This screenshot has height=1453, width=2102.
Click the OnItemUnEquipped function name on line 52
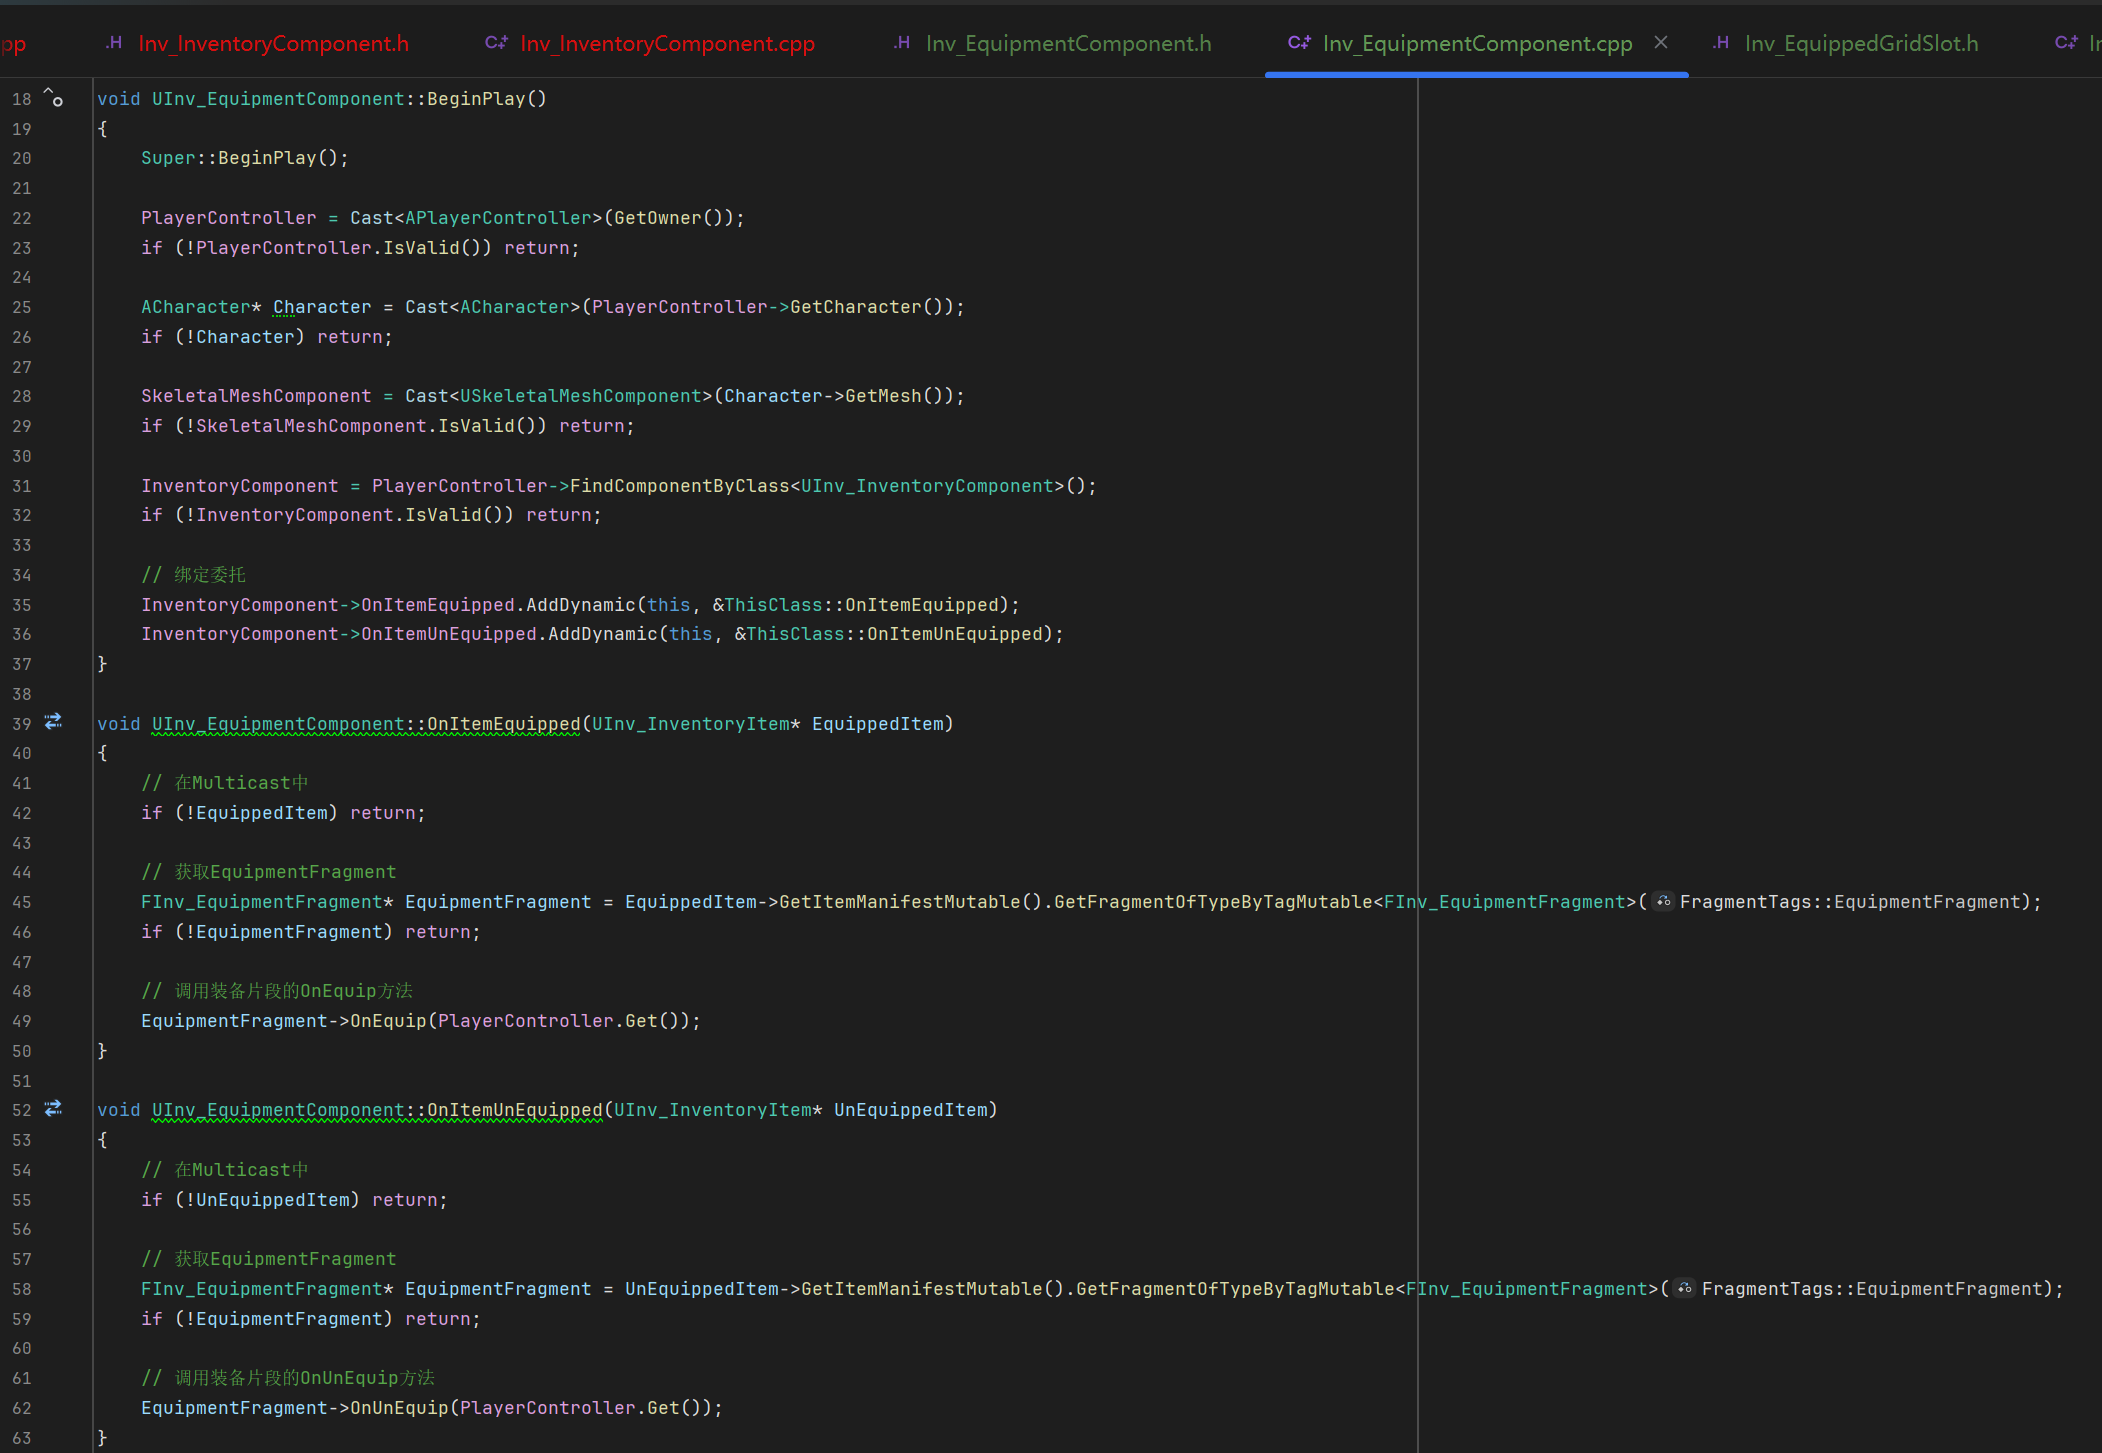(514, 1110)
